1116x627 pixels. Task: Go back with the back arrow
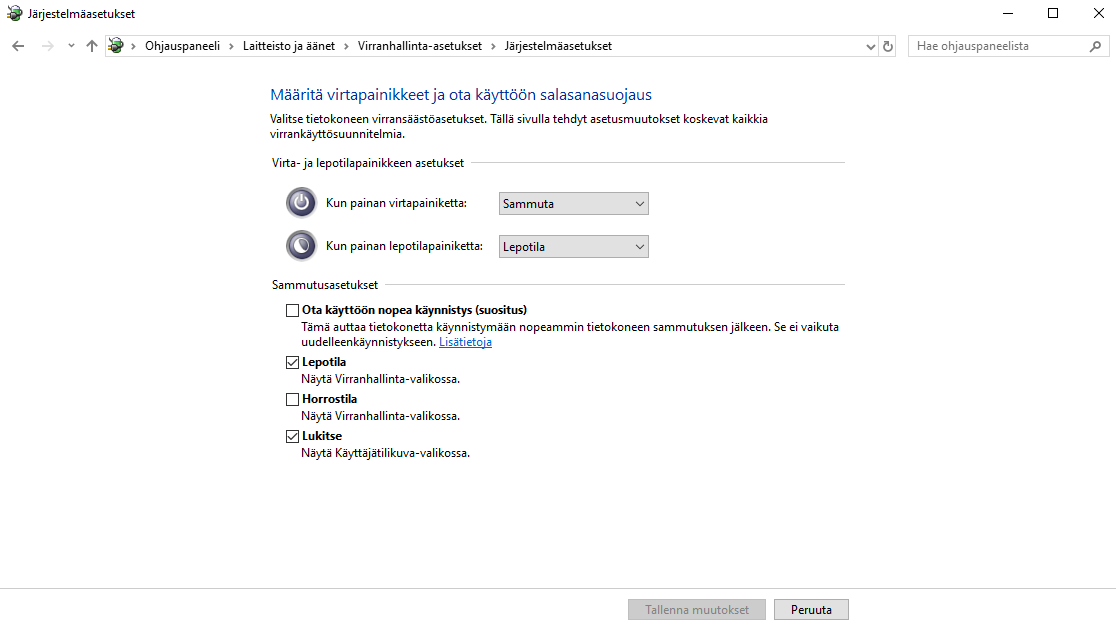tap(19, 46)
